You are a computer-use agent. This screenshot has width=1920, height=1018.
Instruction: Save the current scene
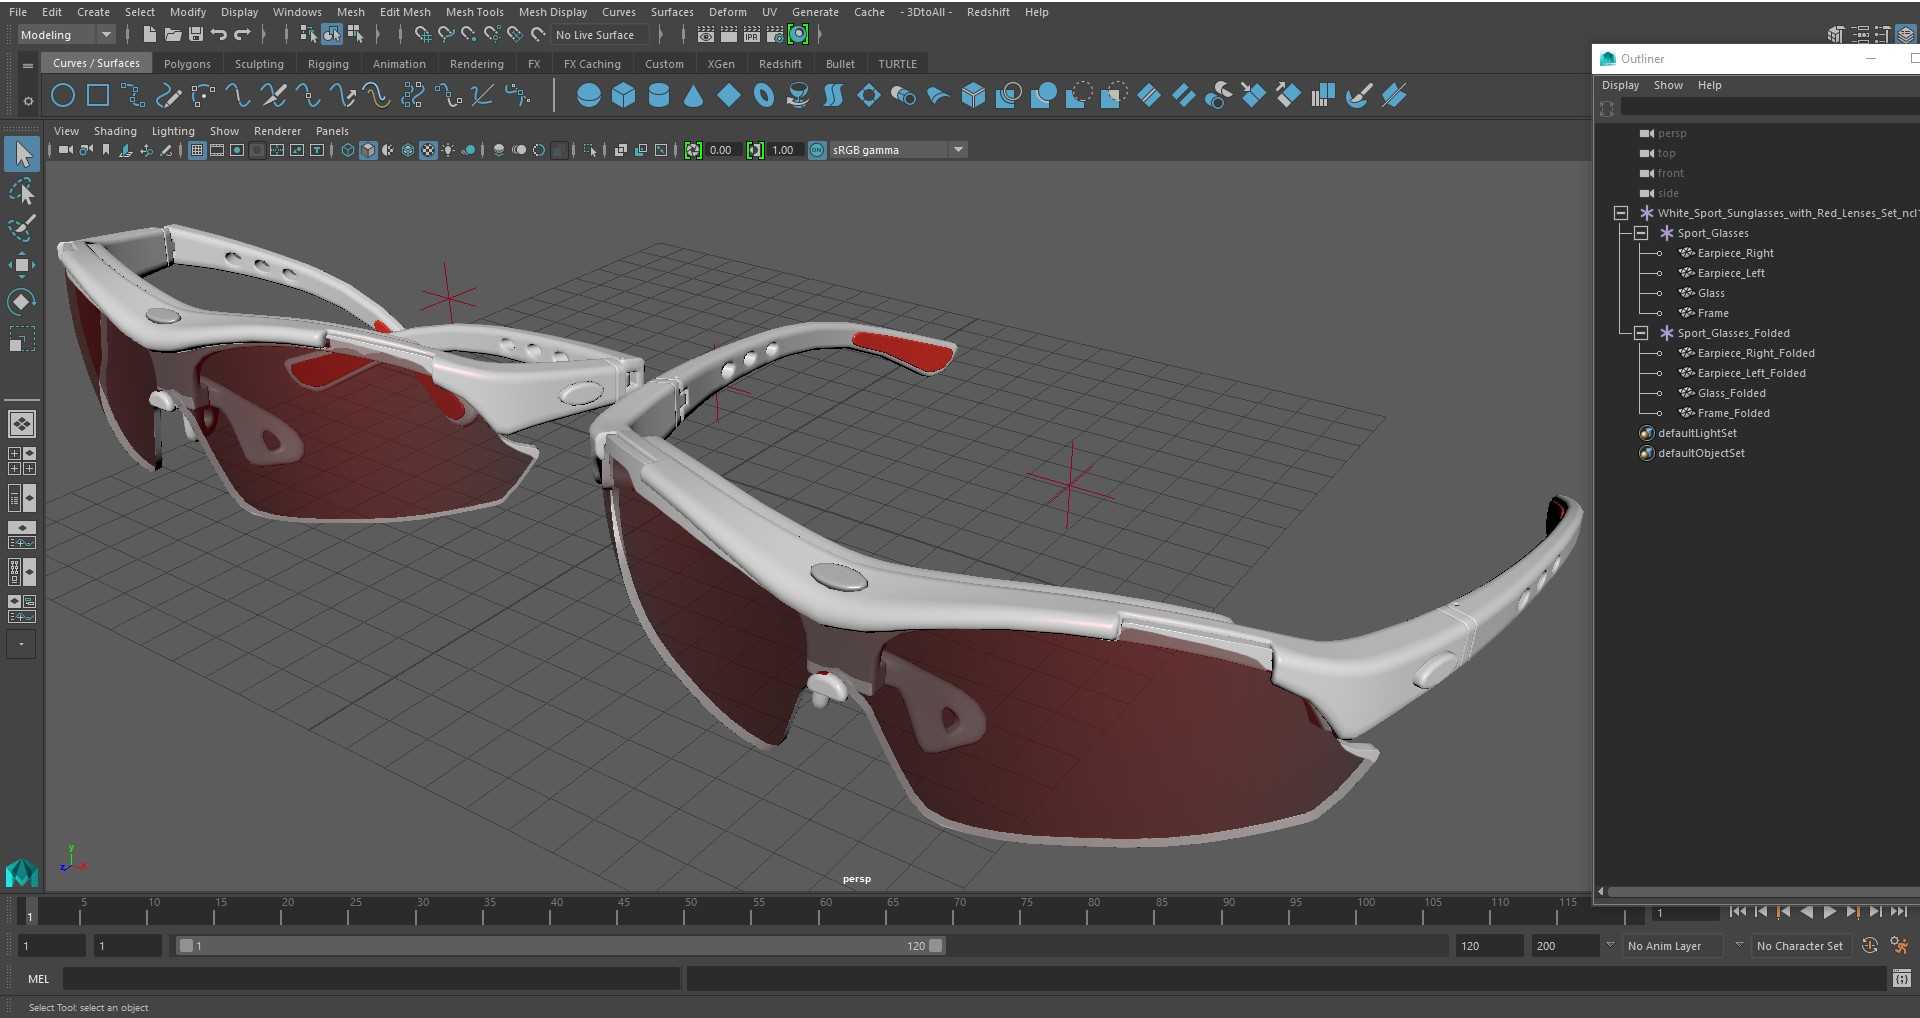(x=196, y=35)
